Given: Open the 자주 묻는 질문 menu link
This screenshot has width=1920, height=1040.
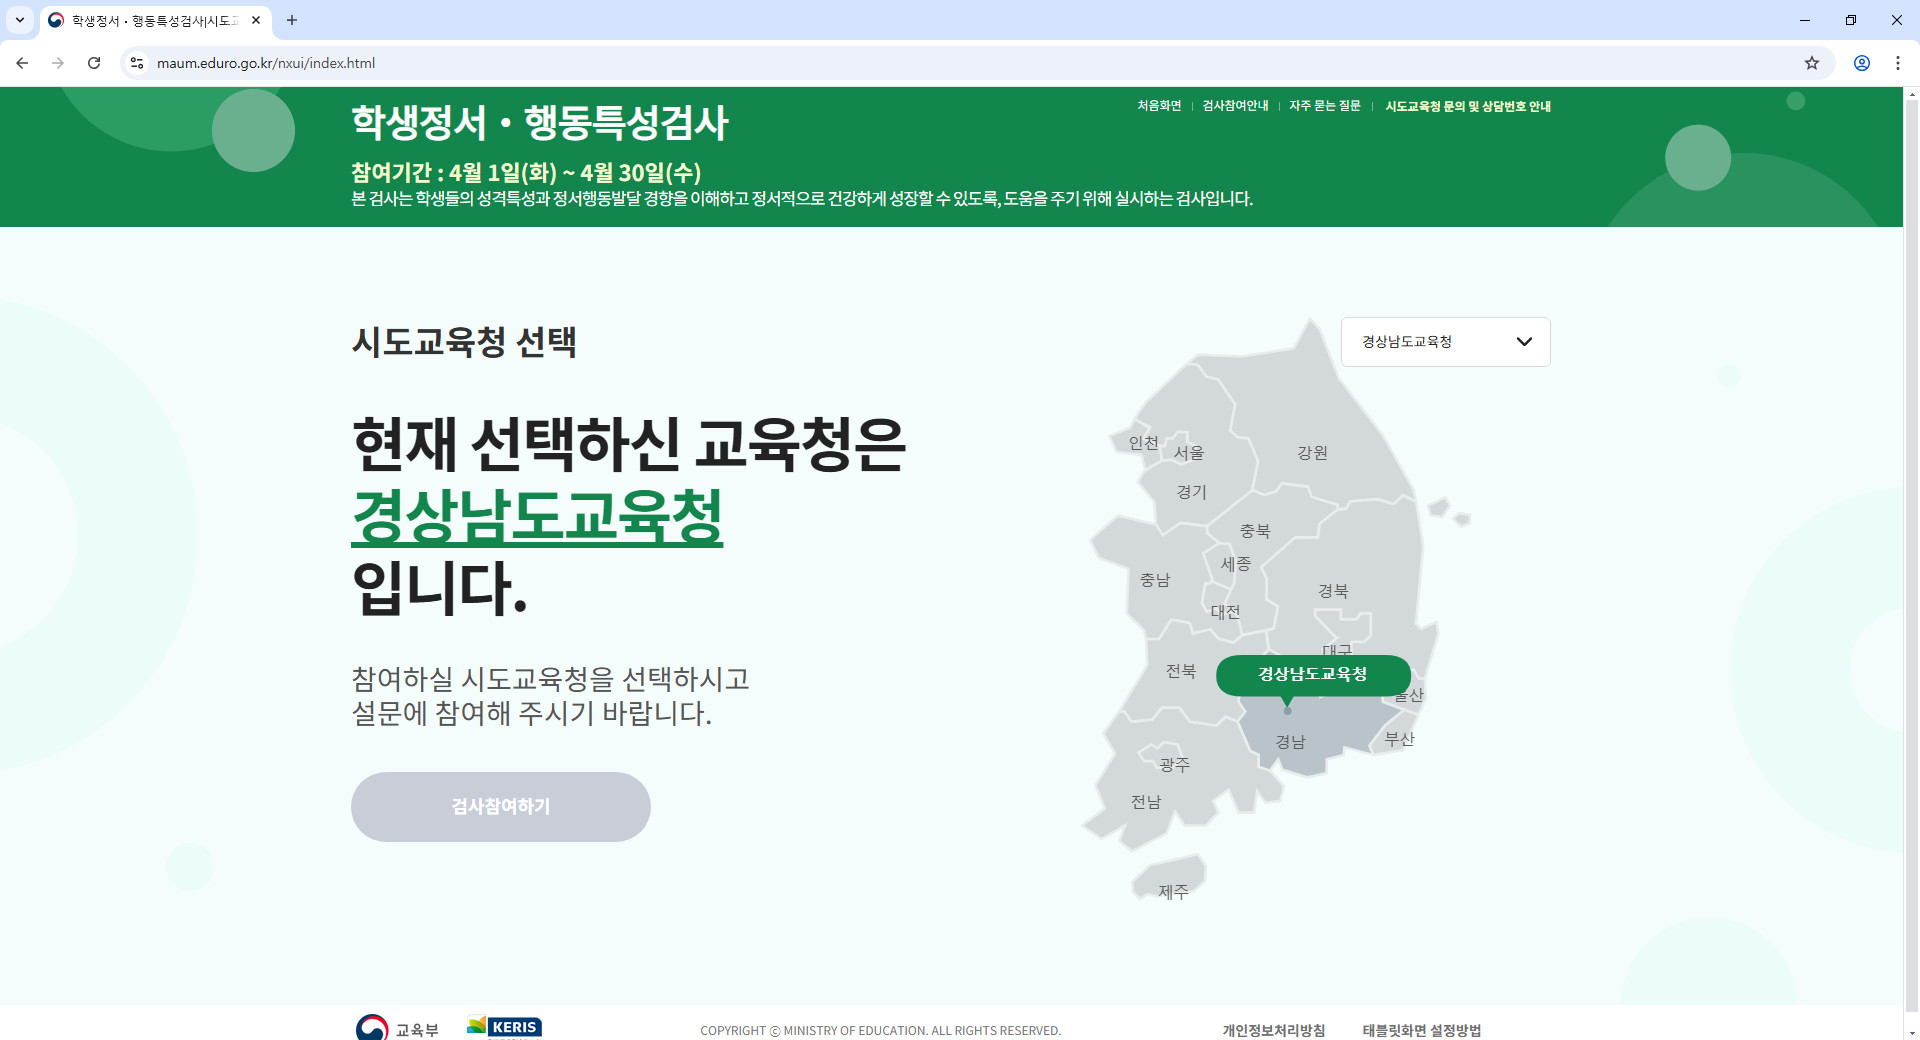Looking at the screenshot, I should click(x=1324, y=106).
